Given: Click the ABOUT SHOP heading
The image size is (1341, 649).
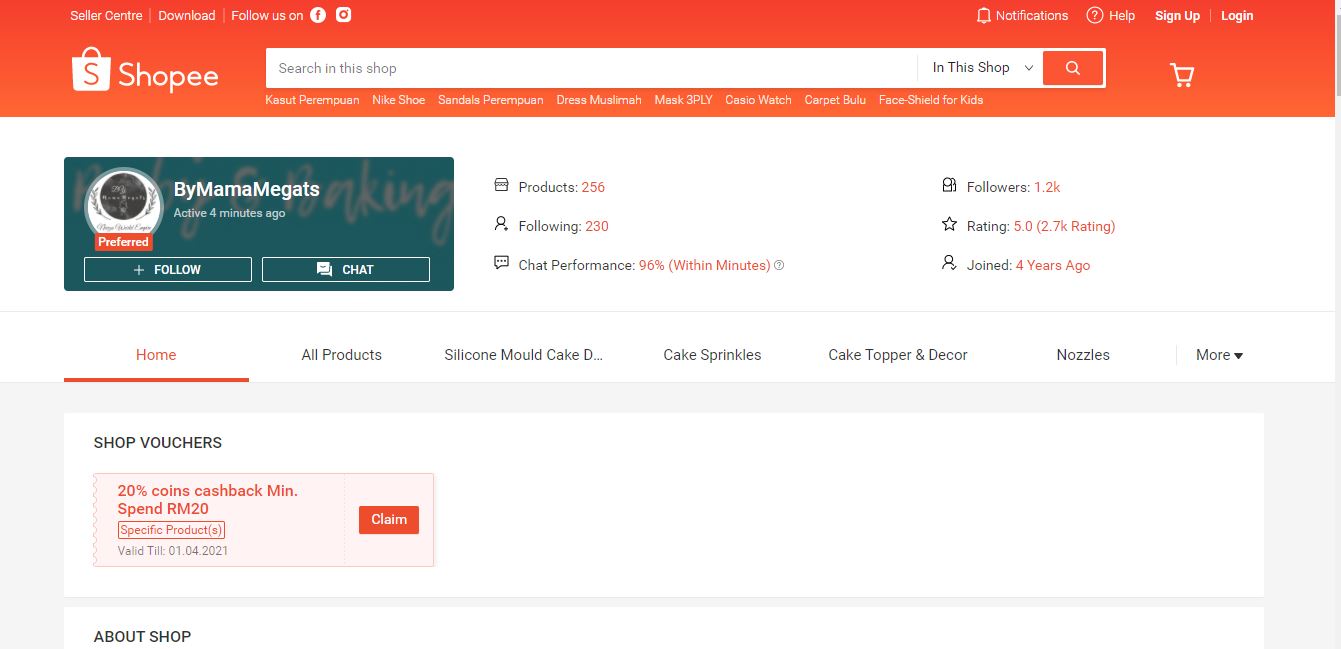Looking at the screenshot, I should tap(142, 637).
